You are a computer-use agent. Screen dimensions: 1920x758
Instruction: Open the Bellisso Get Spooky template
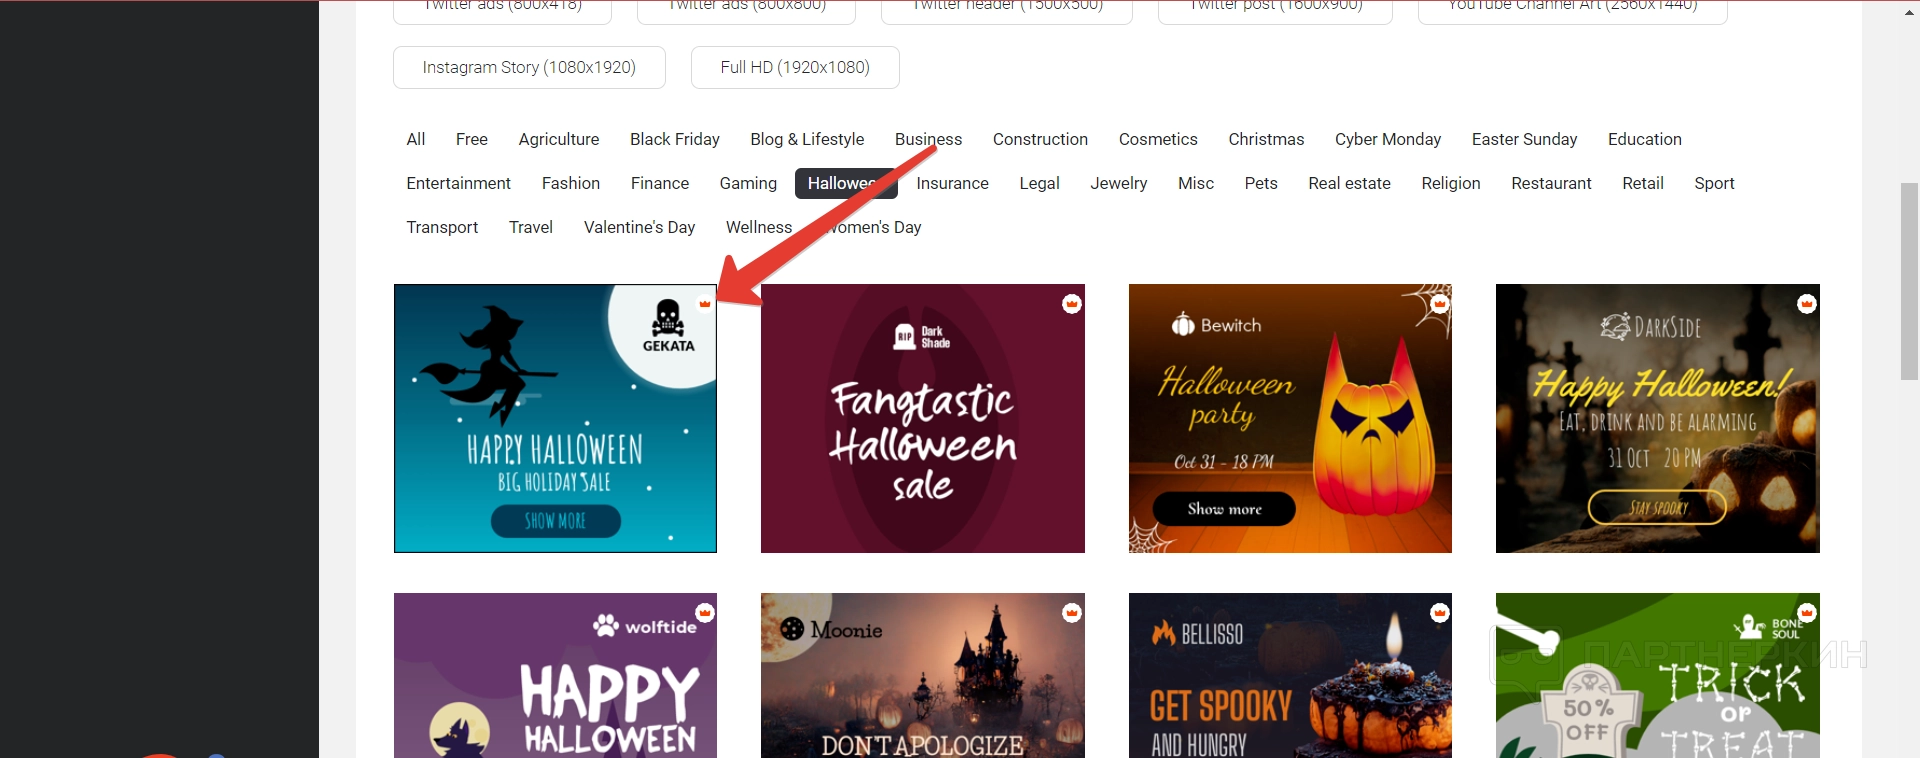pos(1290,675)
